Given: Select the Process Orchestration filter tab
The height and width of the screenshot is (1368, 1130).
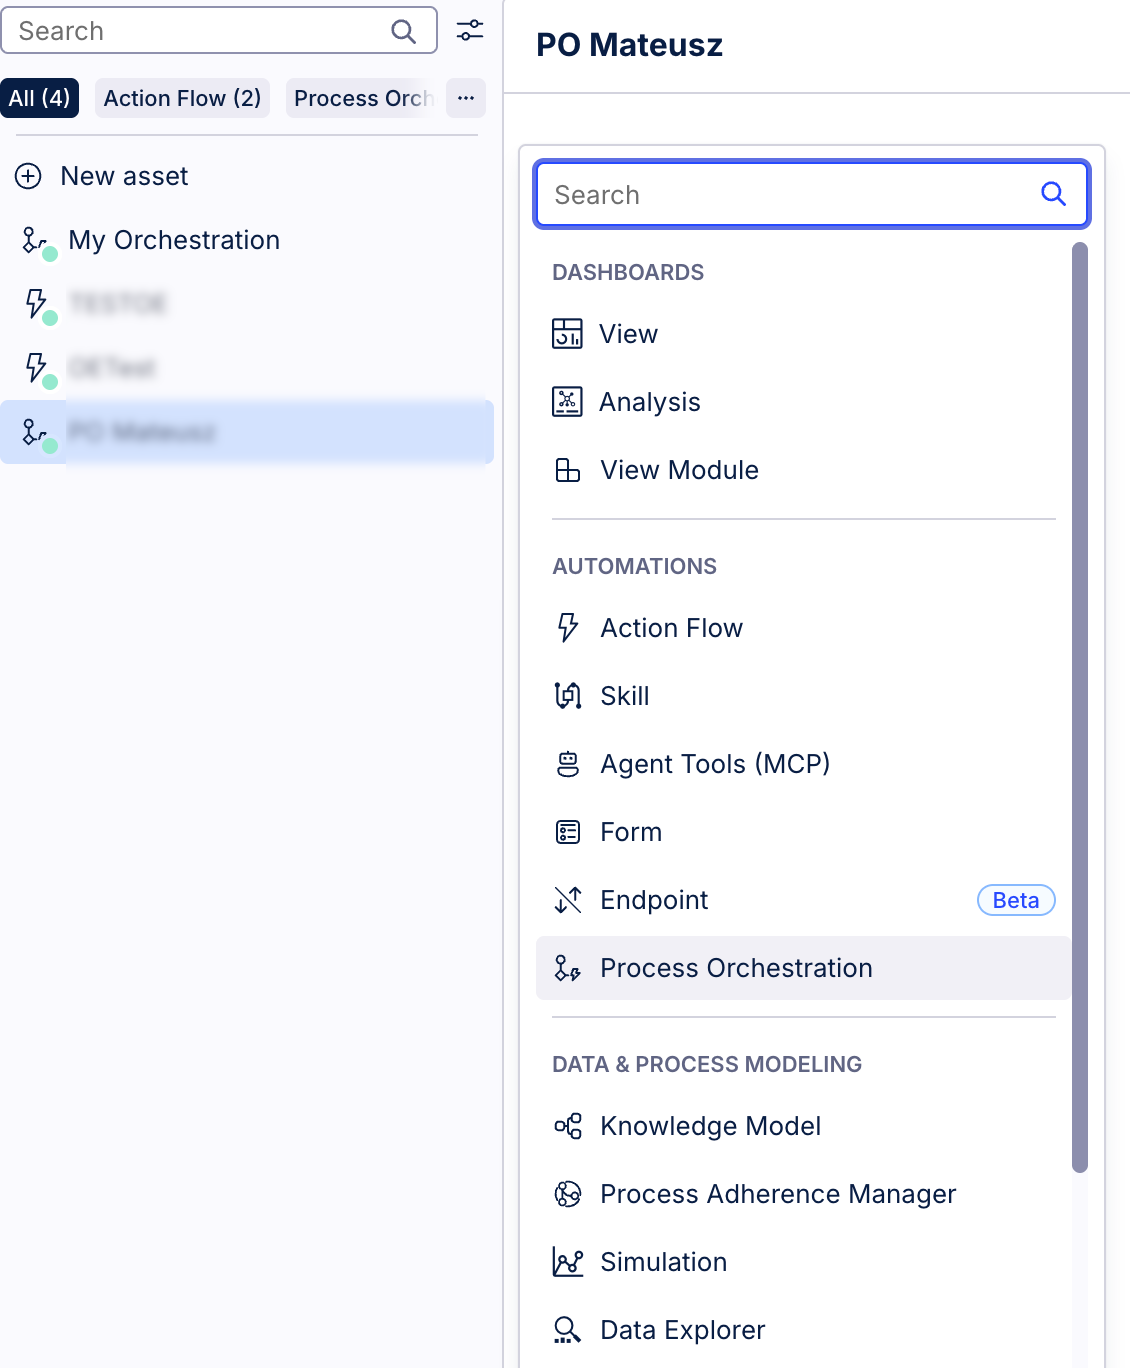Looking at the screenshot, I should (x=362, y=98).
